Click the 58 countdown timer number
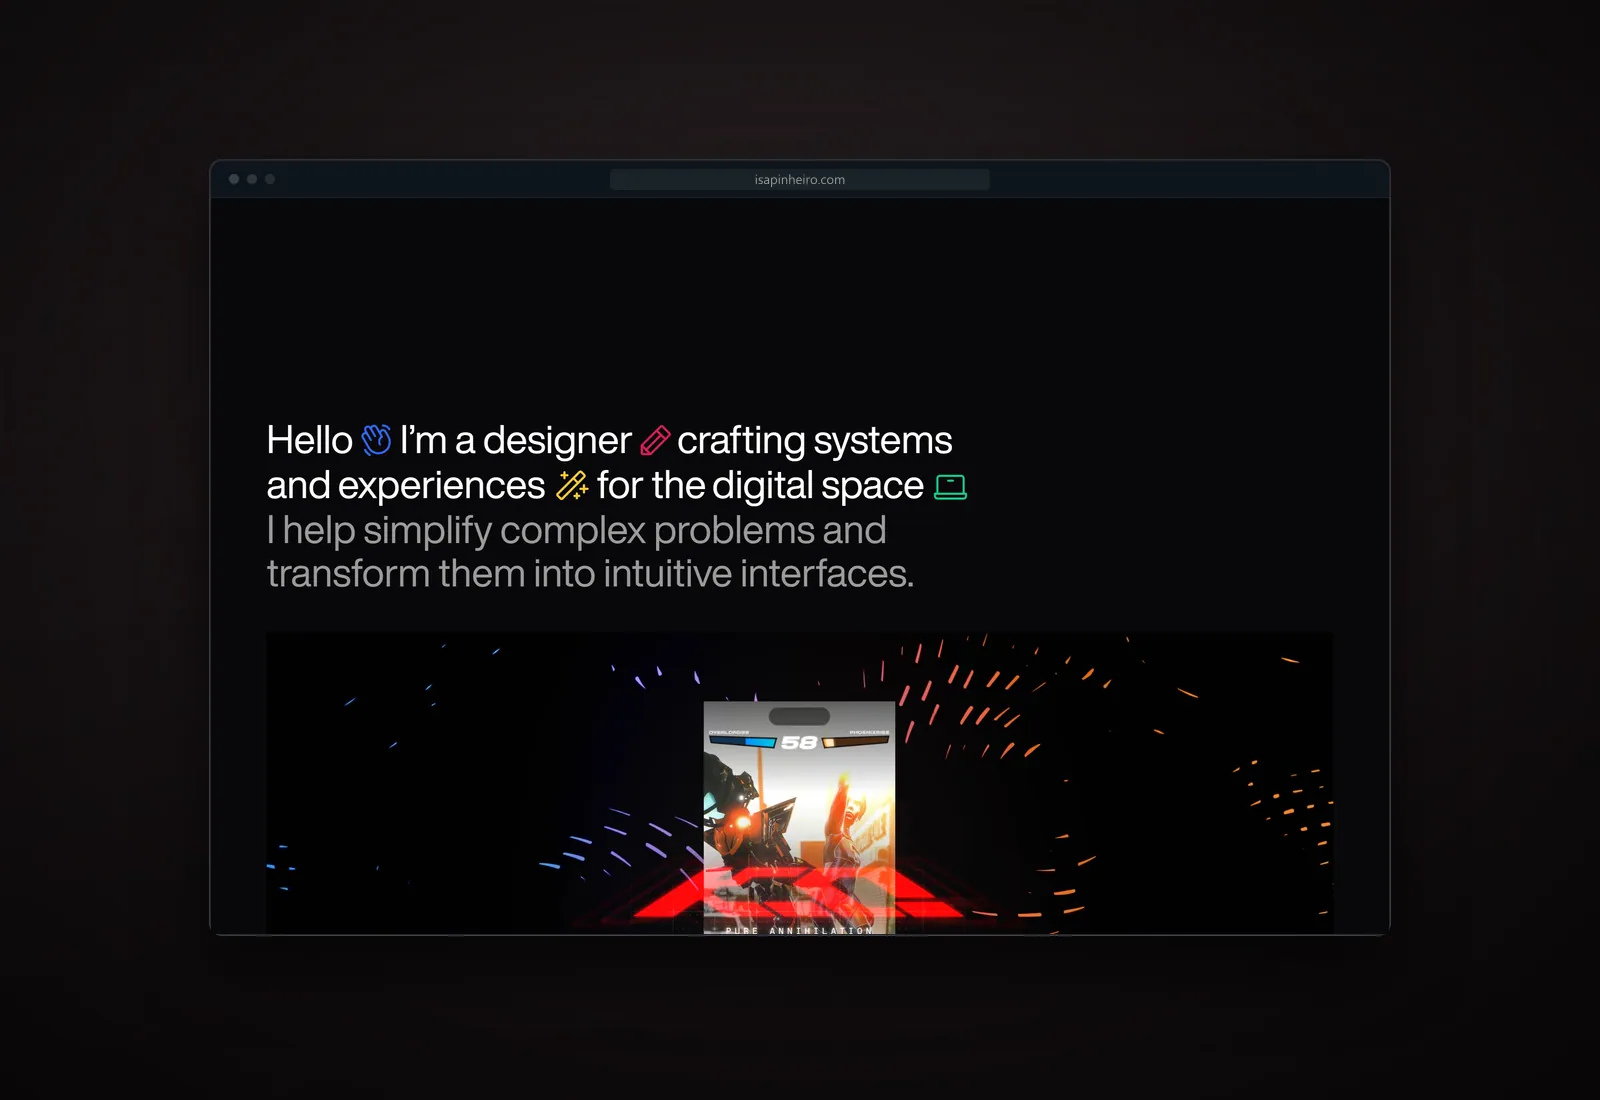Screen dimensions: 1600x1100 799,742
